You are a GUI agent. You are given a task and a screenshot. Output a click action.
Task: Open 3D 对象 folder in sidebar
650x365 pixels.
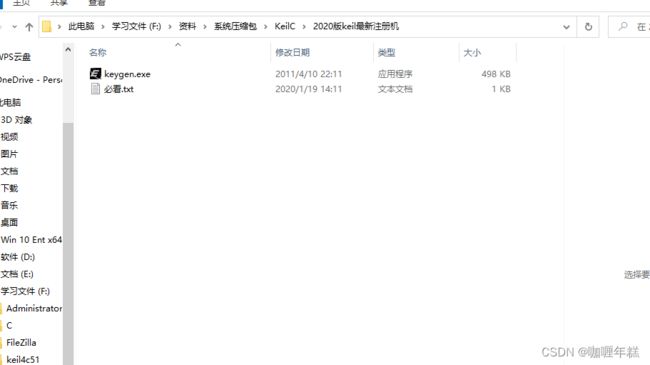point(17,120)
